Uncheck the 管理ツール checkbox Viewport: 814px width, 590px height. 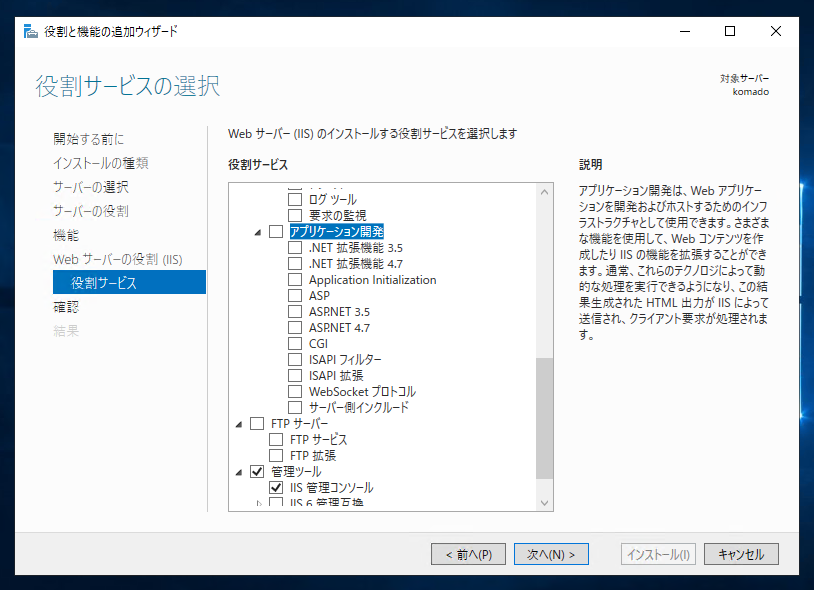coord(257,472)
